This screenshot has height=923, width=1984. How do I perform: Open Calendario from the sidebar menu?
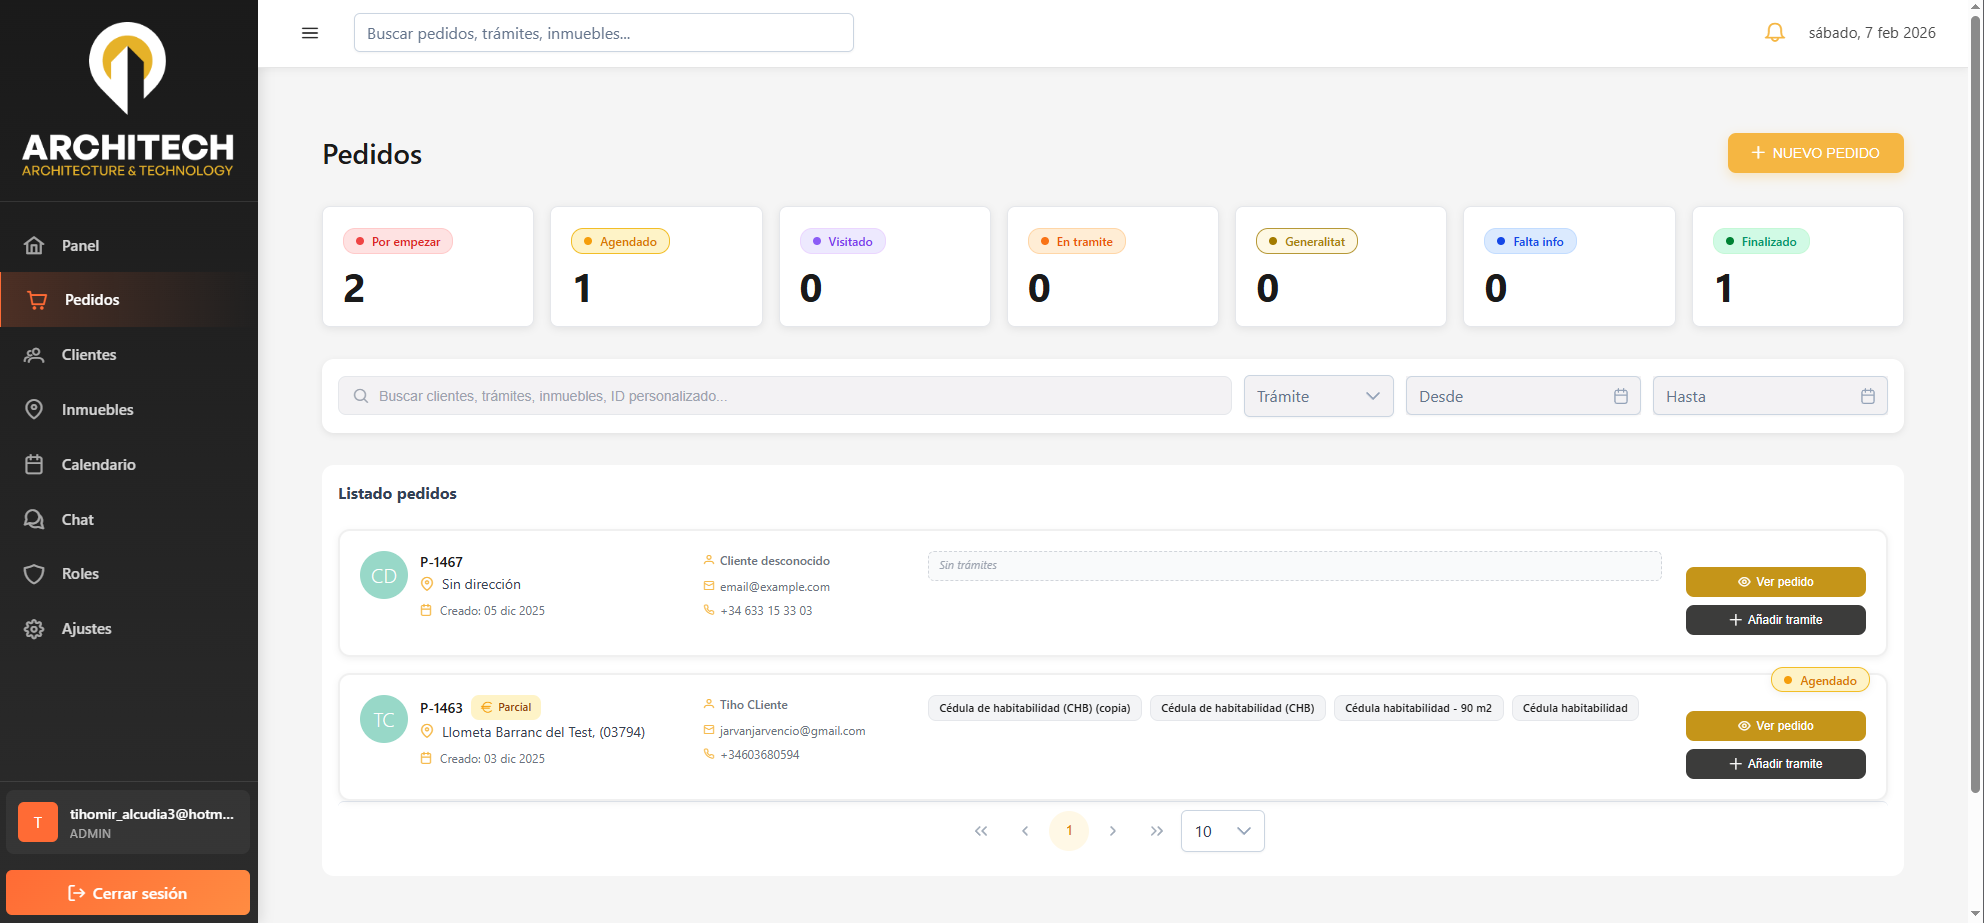pyautogui.click(x=98, y=465)
